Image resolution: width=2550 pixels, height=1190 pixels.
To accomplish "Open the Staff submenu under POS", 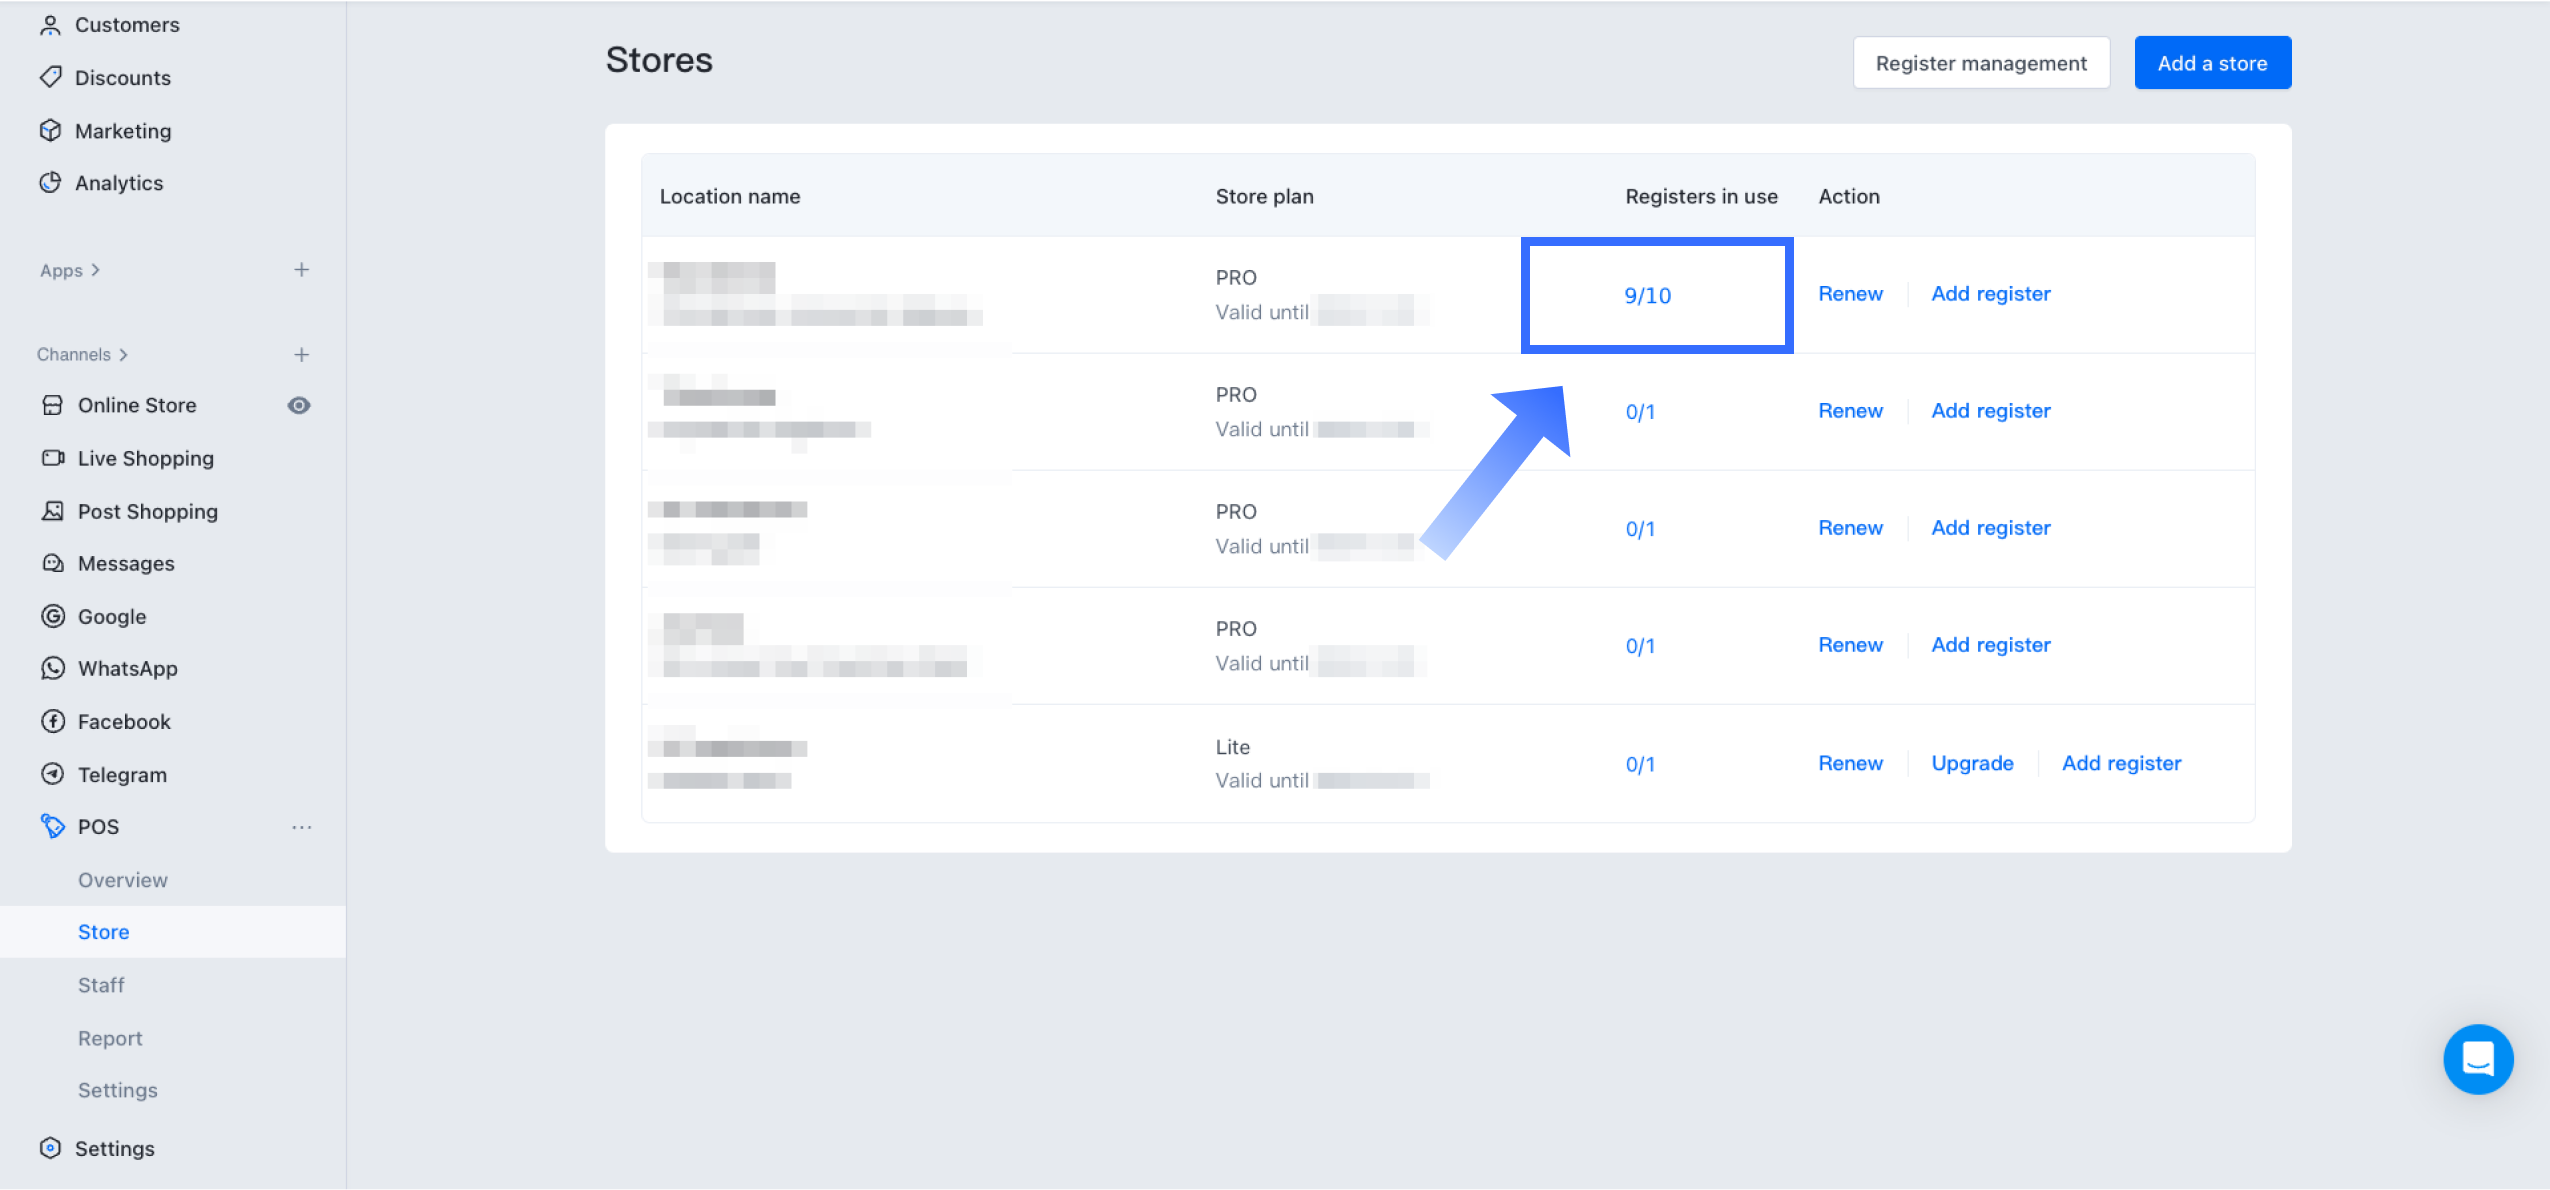I will pyautogui.click(x=101, y=985).
